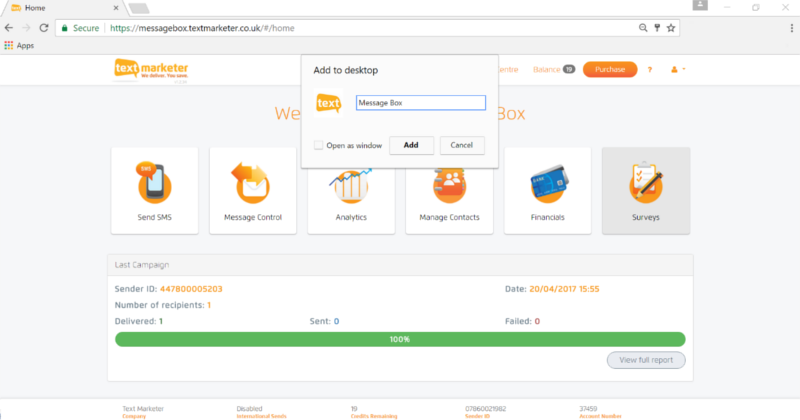The height and width of the screenshot is (420, 800).
Task: Click the question mark help icon
Action: (650, 70)
